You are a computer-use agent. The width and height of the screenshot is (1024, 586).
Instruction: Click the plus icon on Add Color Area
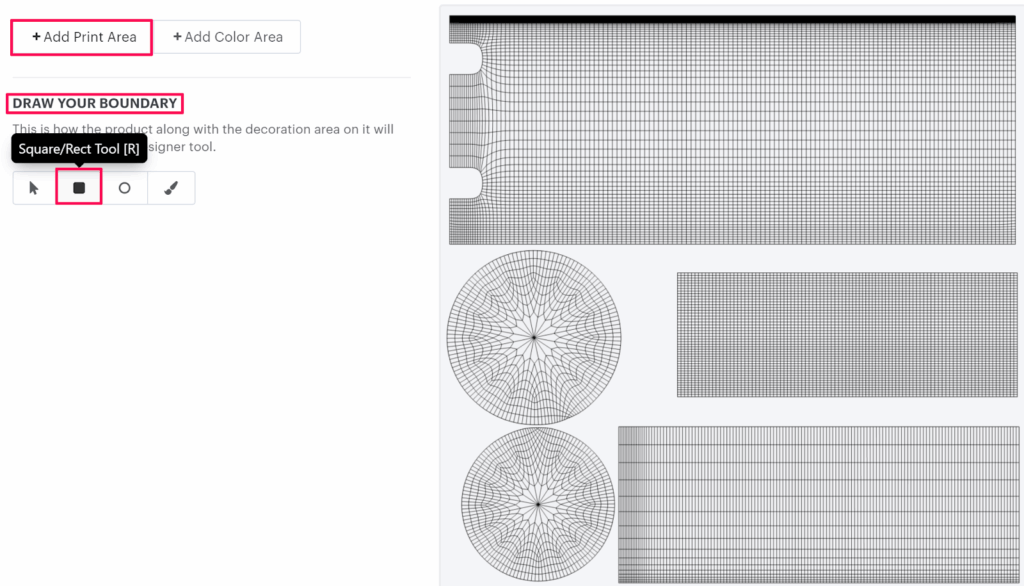[178, 37]
